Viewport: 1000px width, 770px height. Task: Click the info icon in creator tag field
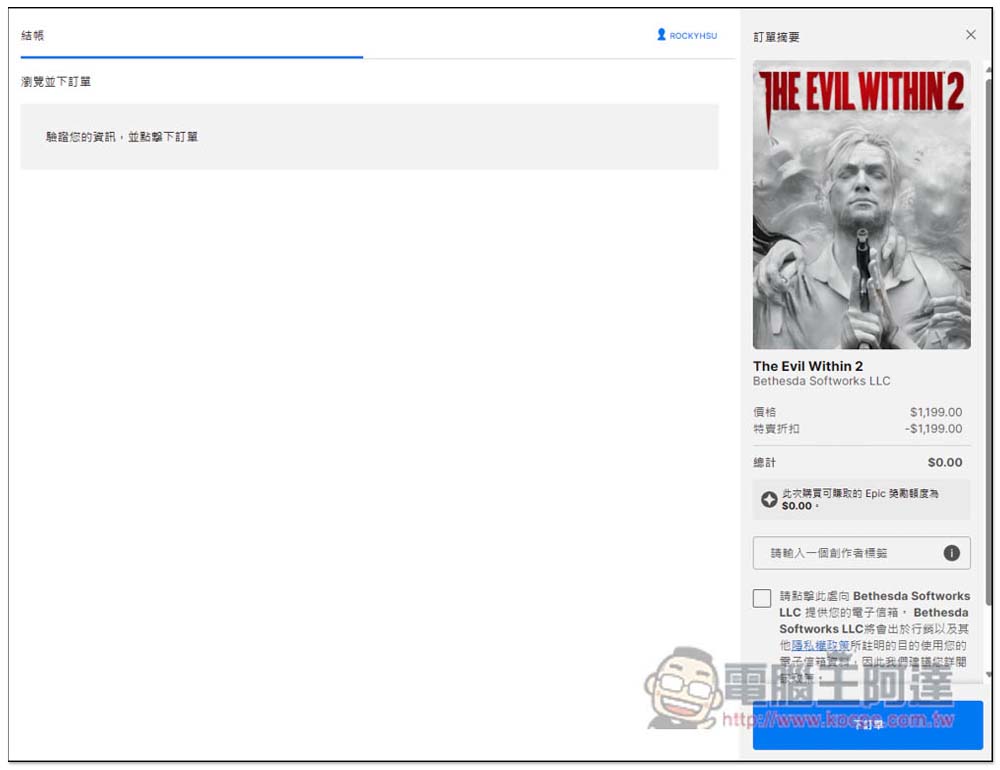point(951,553)
